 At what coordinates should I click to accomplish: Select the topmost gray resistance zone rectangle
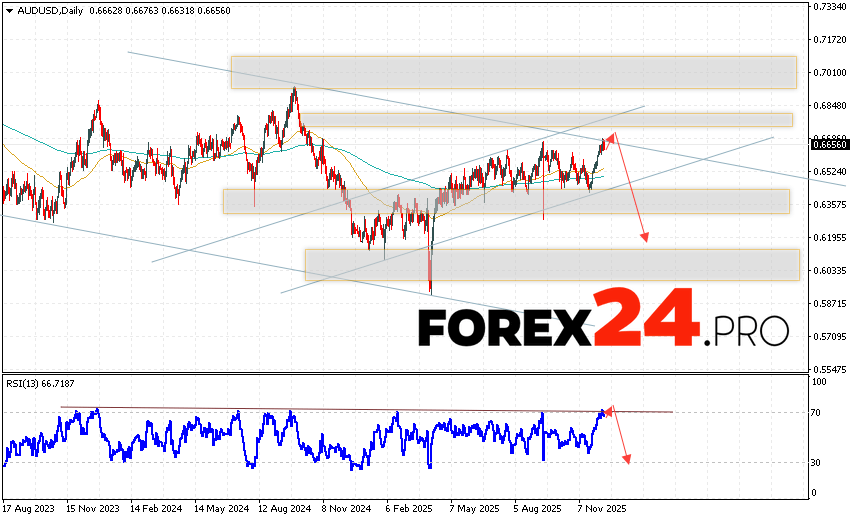512,72
